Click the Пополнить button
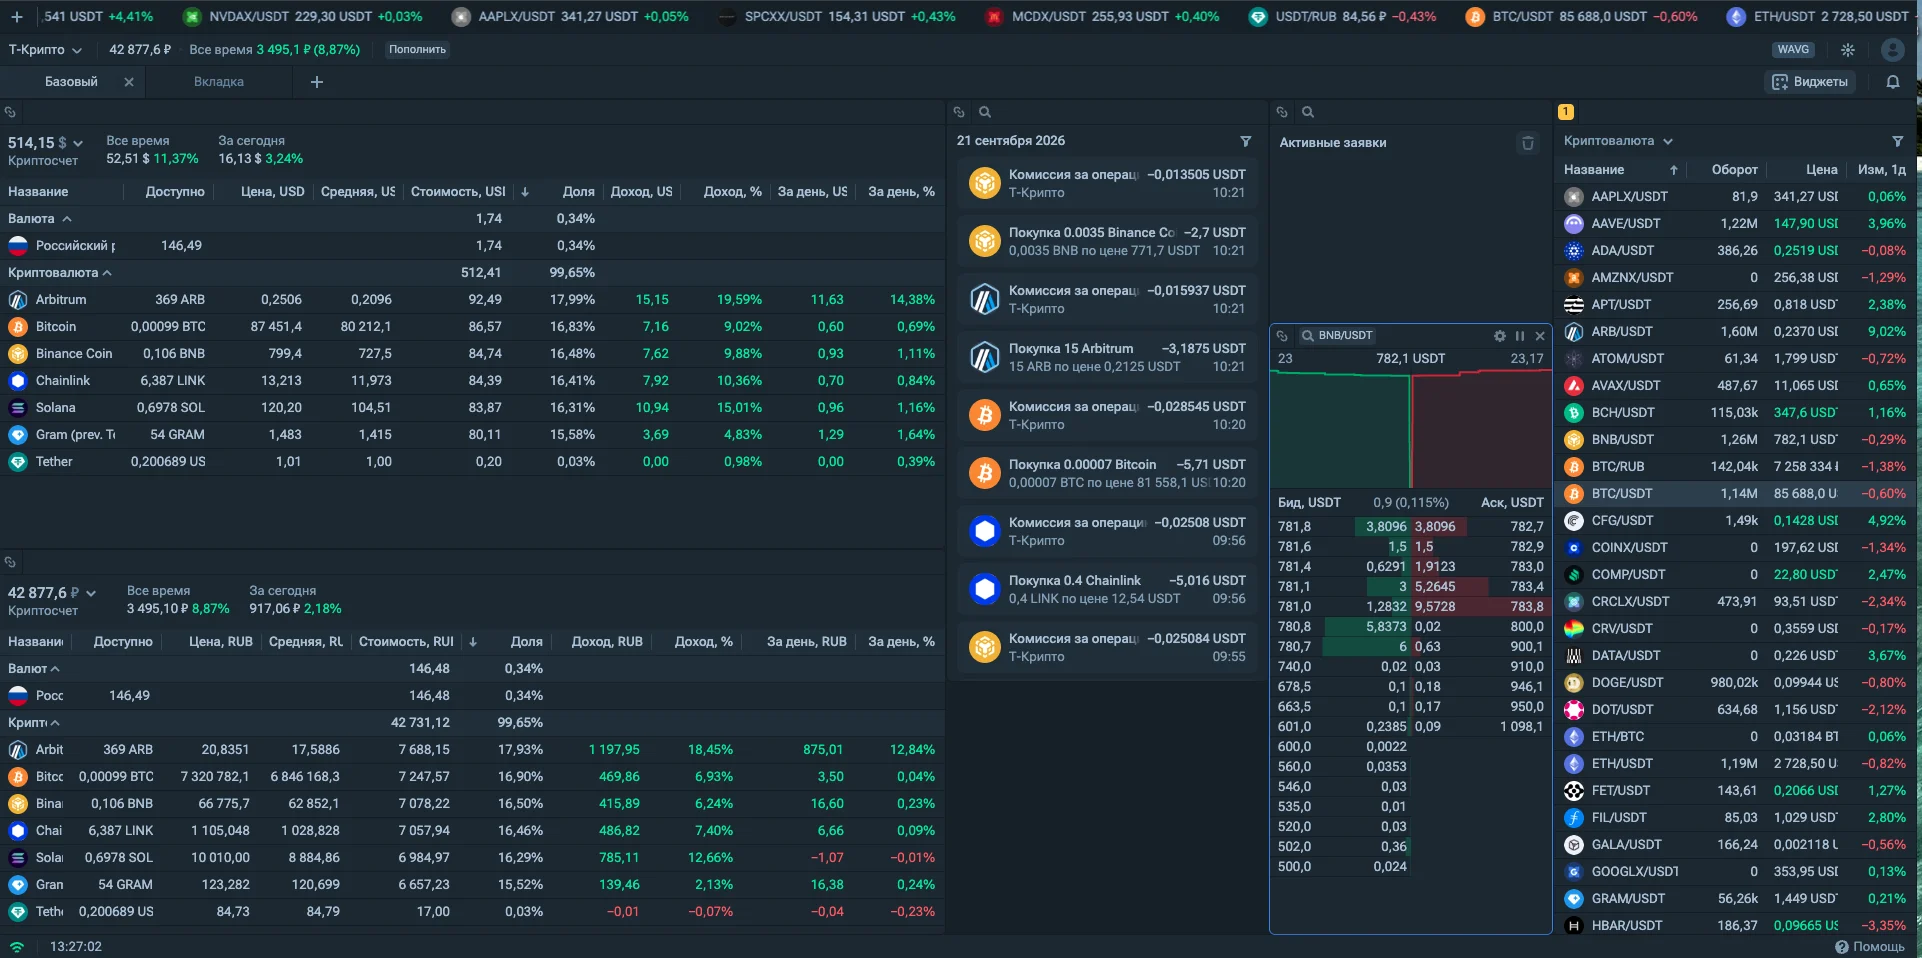The height and width of the screenshot is (958, 1922). (x=417, y=50)
